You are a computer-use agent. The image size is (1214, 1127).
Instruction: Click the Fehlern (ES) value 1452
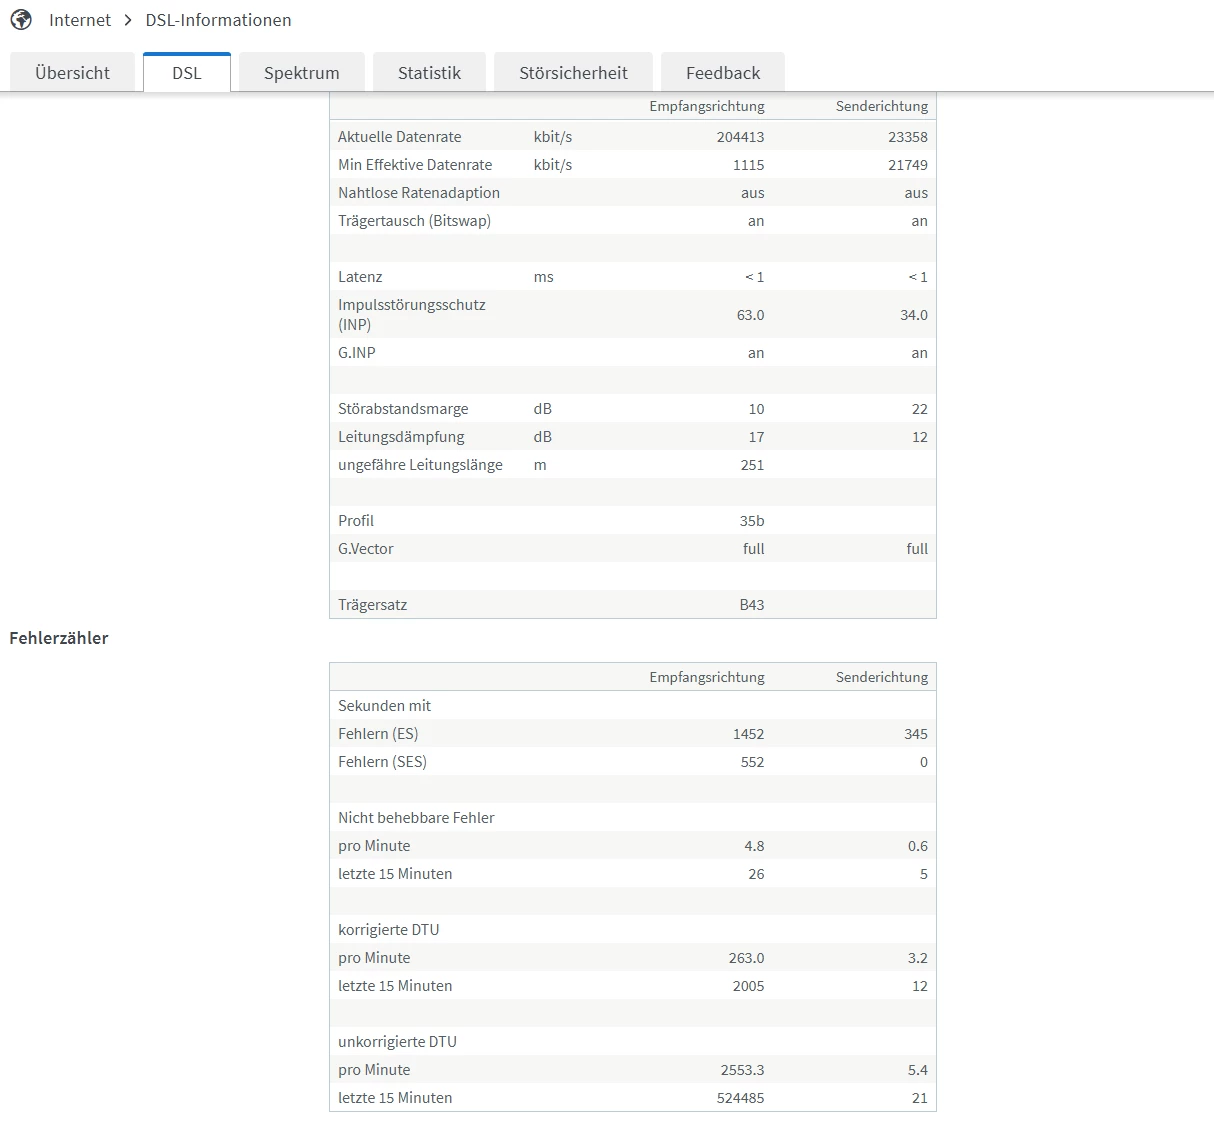click(x=748, y=734)
